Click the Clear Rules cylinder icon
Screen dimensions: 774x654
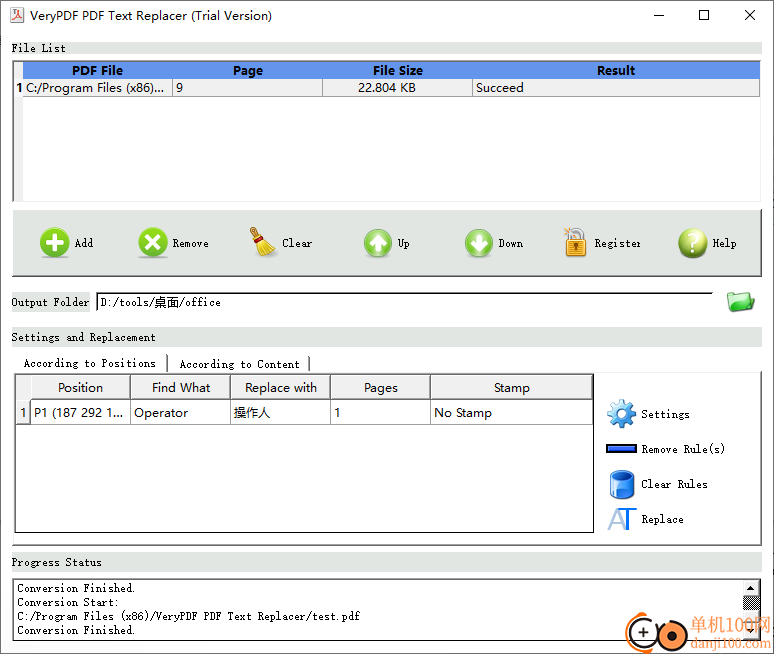point(621,484)
